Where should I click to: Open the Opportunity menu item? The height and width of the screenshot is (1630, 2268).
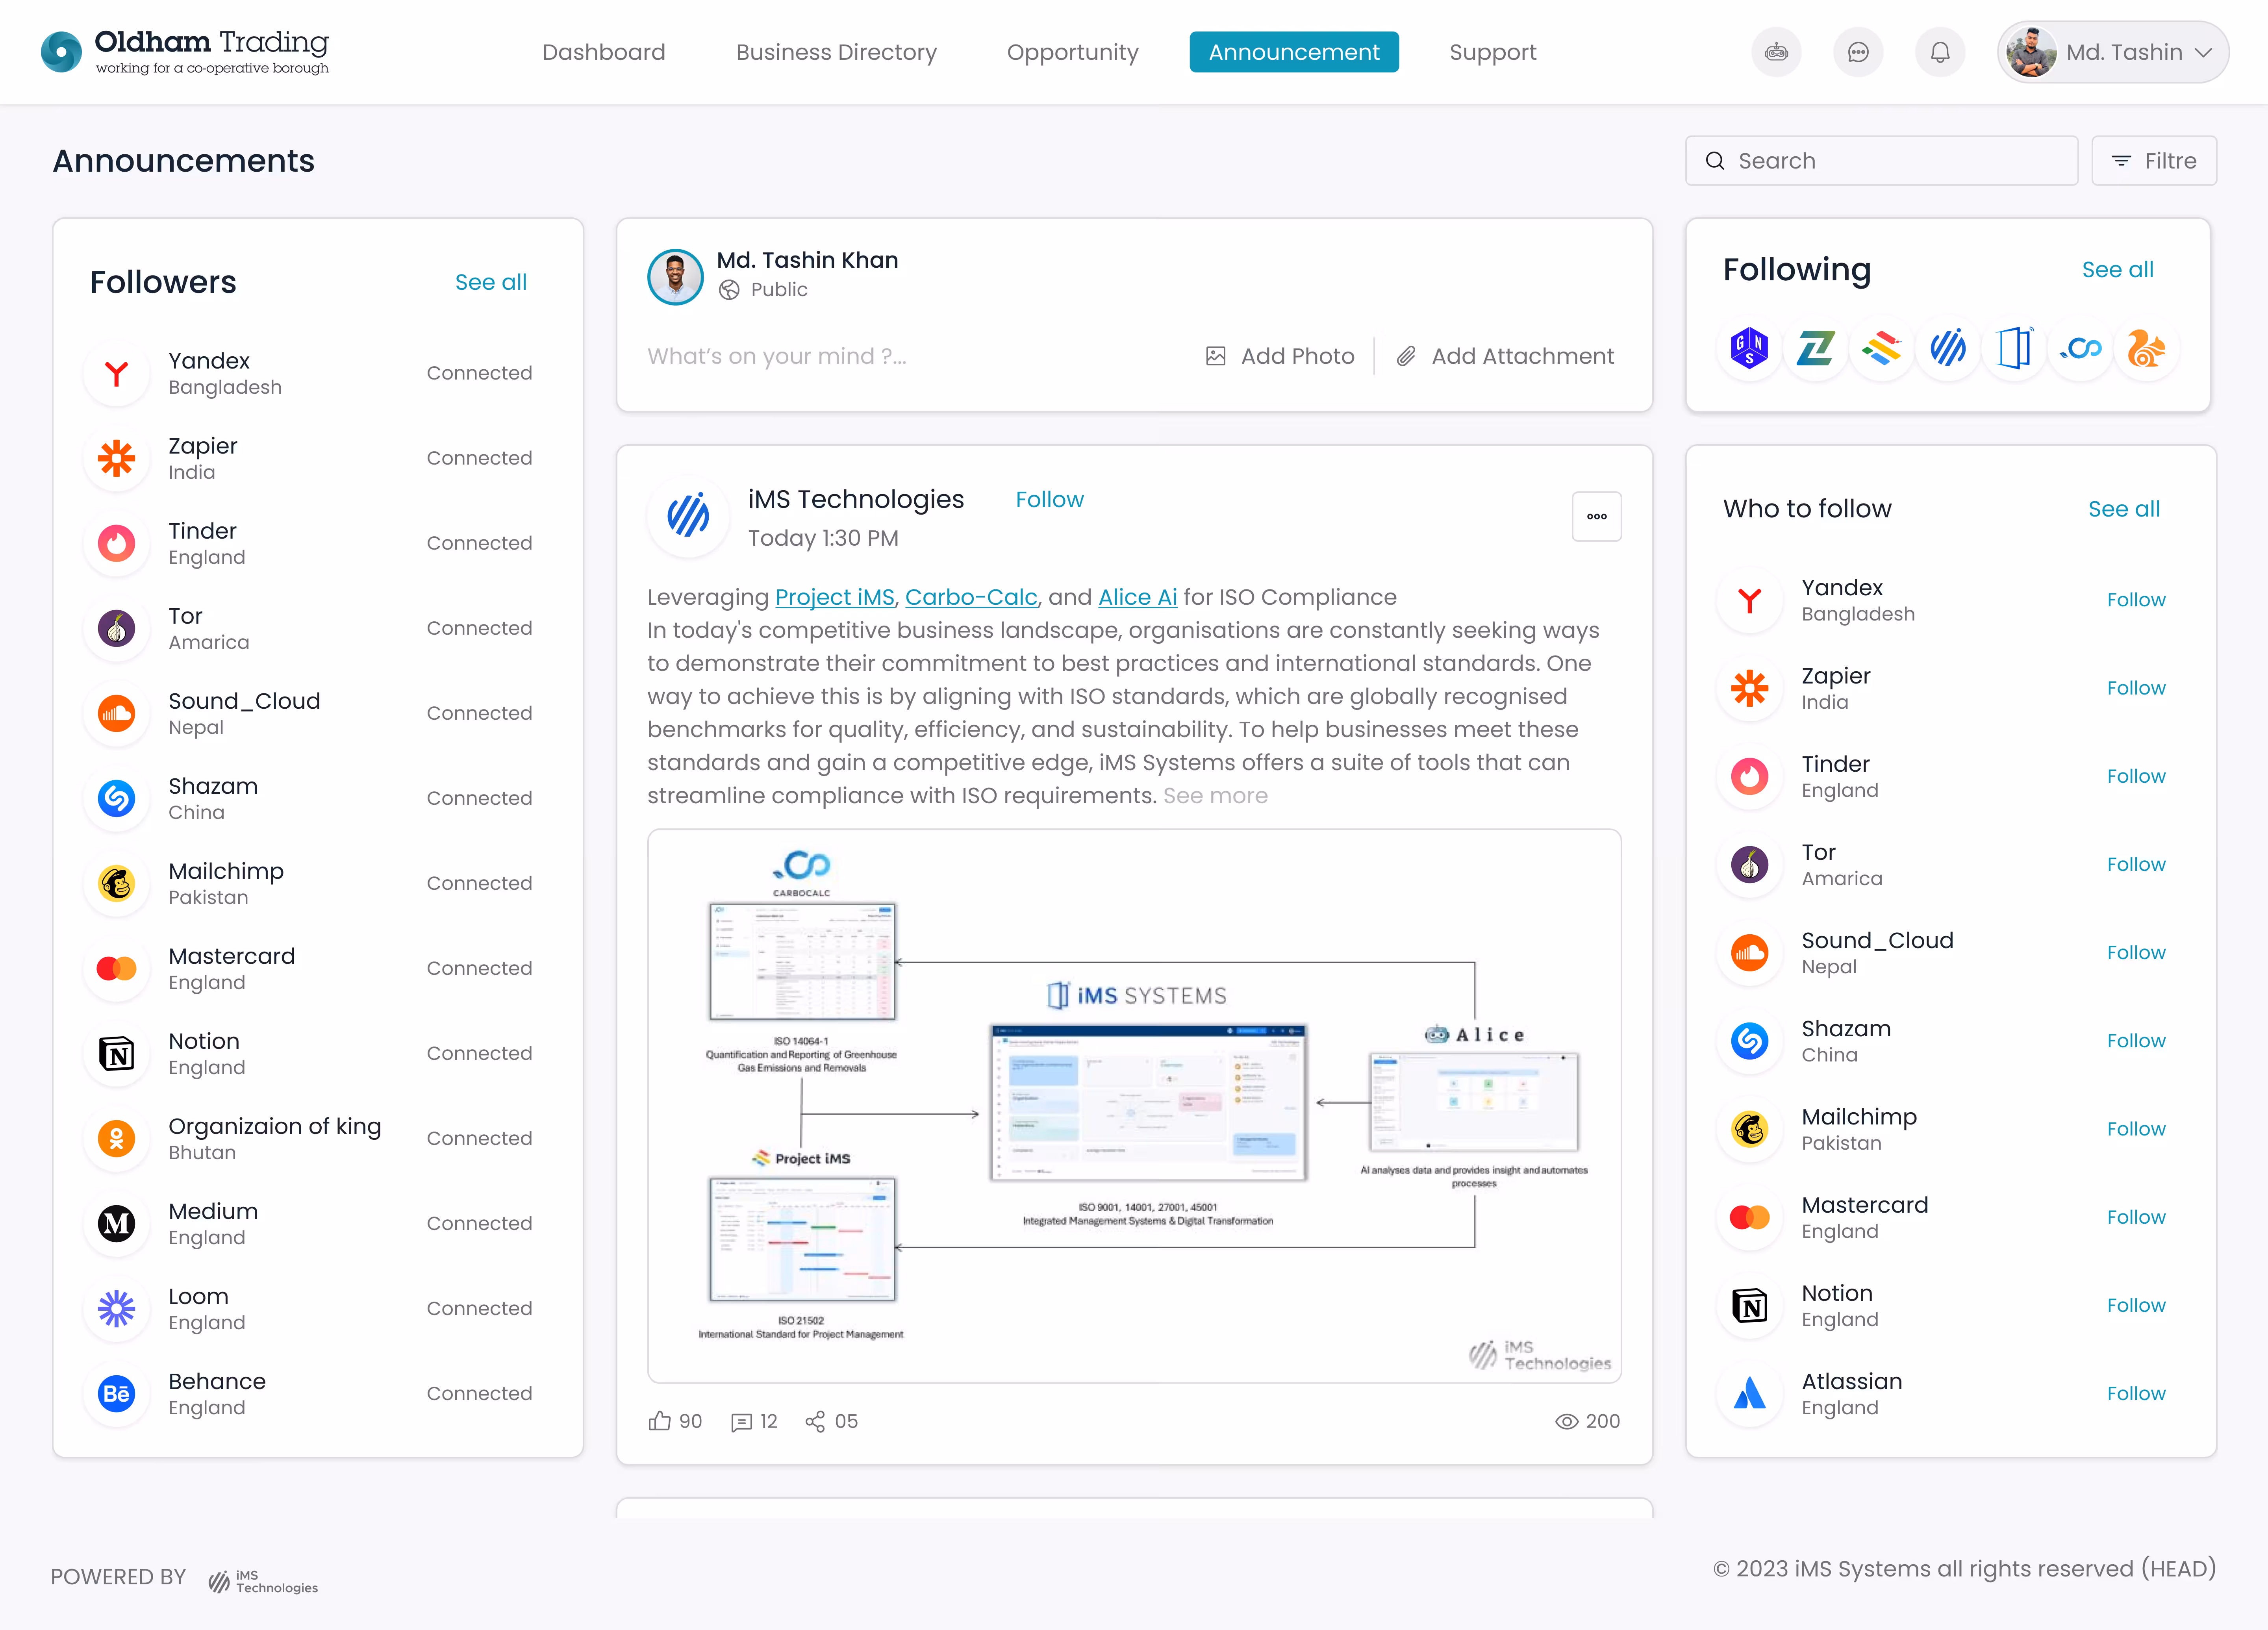pos(1072,52)
